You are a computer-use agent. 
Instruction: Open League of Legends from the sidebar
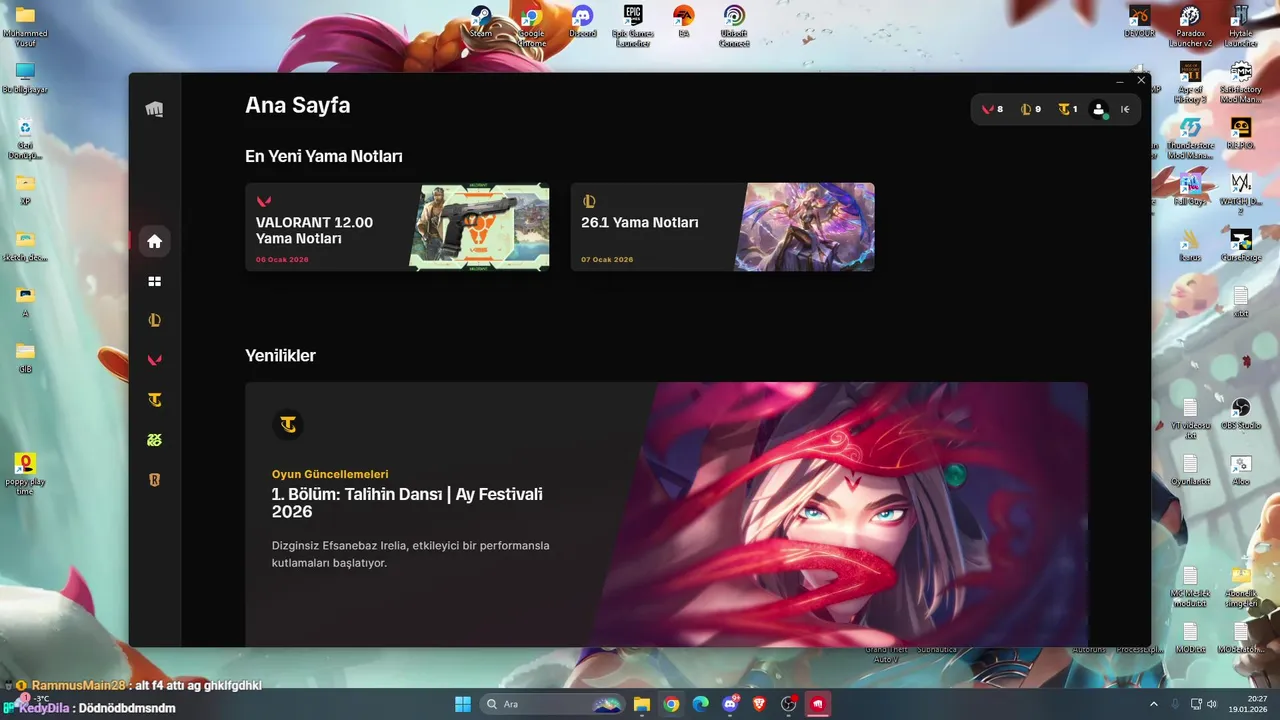(x=154, y=321)
